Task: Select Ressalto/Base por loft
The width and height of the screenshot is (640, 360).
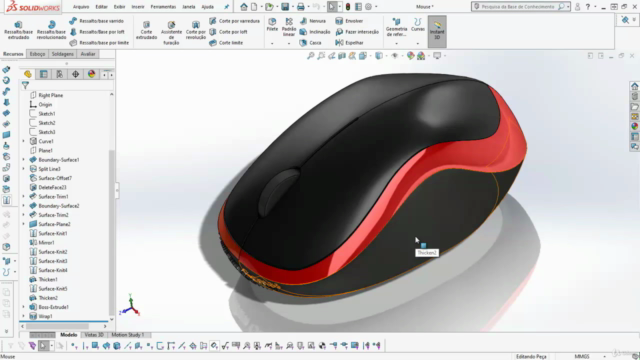Action: (x=97, y=32)
